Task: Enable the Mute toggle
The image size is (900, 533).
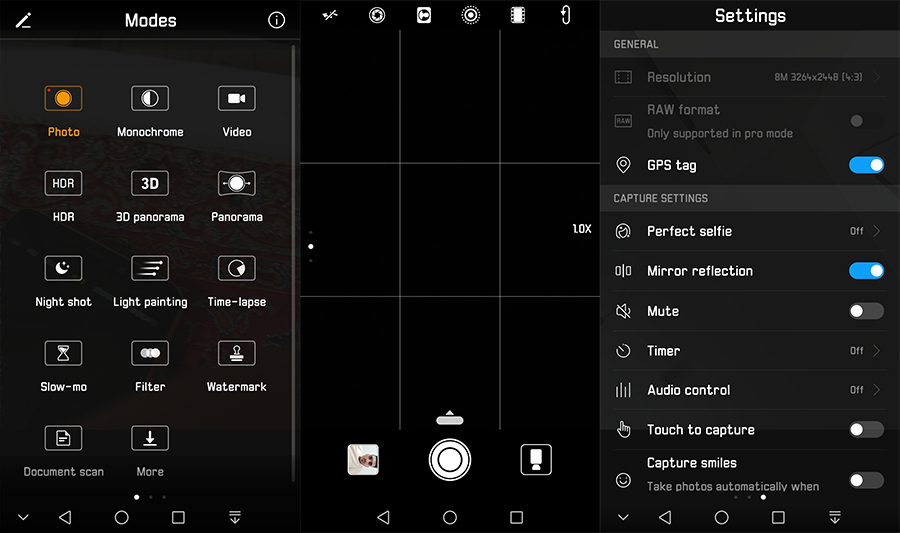Action: tap(865, 311)
